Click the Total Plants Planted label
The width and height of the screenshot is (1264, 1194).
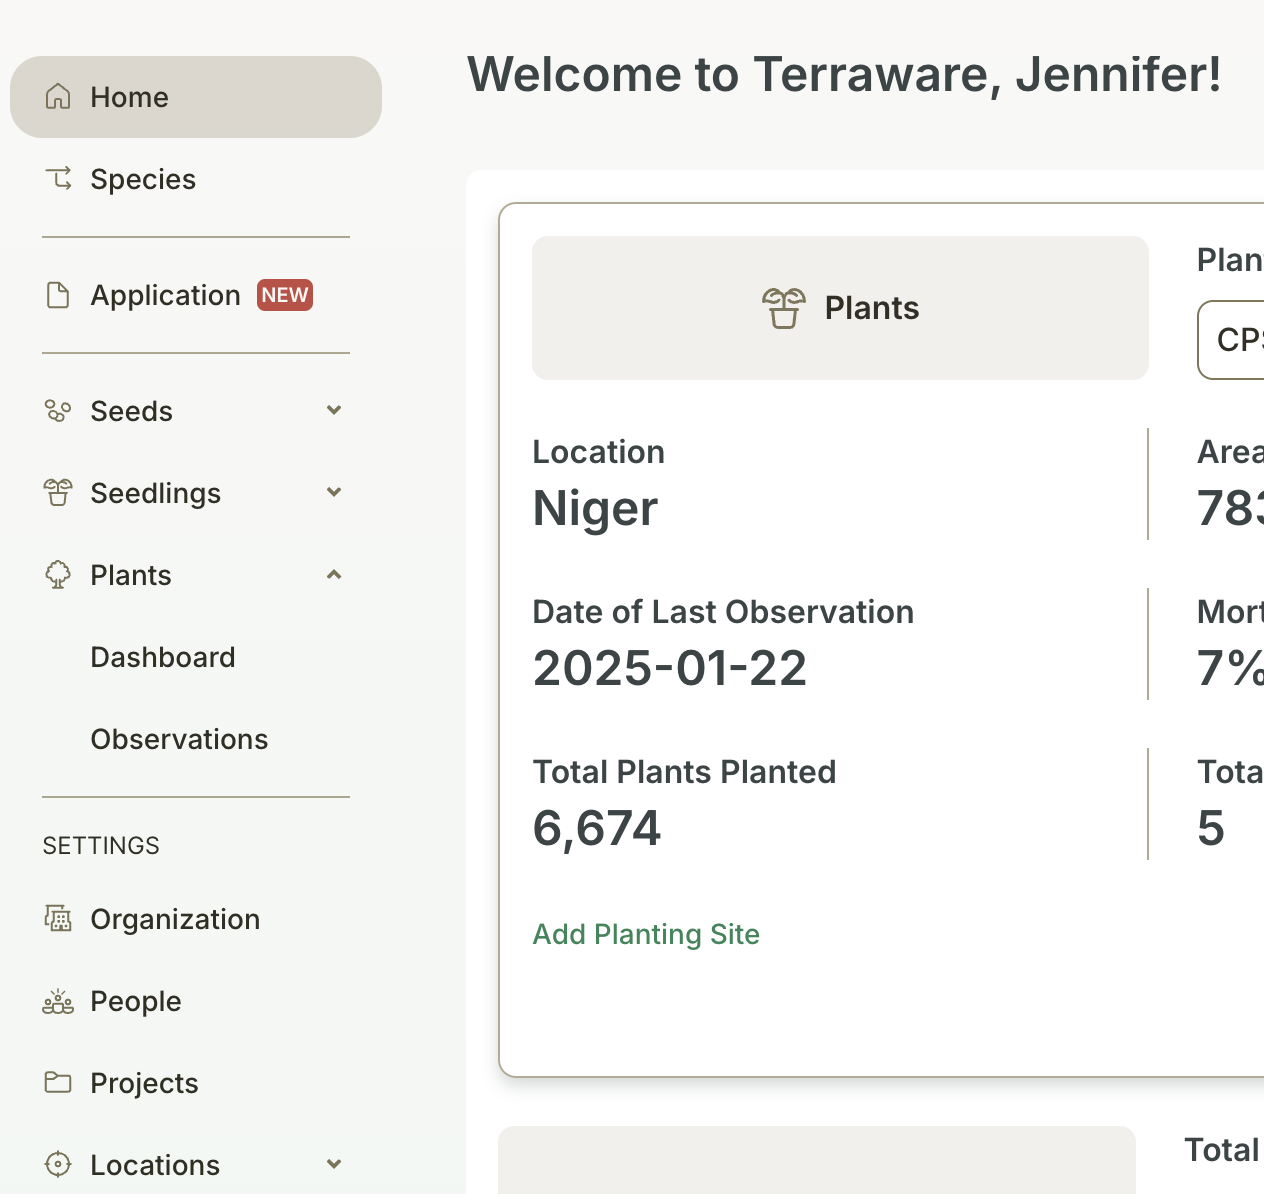(684, 772)
